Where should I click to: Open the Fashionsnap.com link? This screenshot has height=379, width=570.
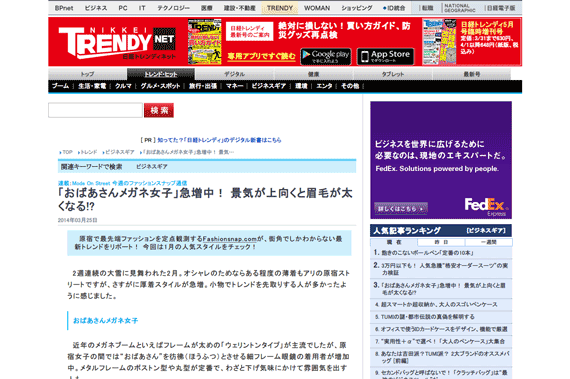point(230,239)
